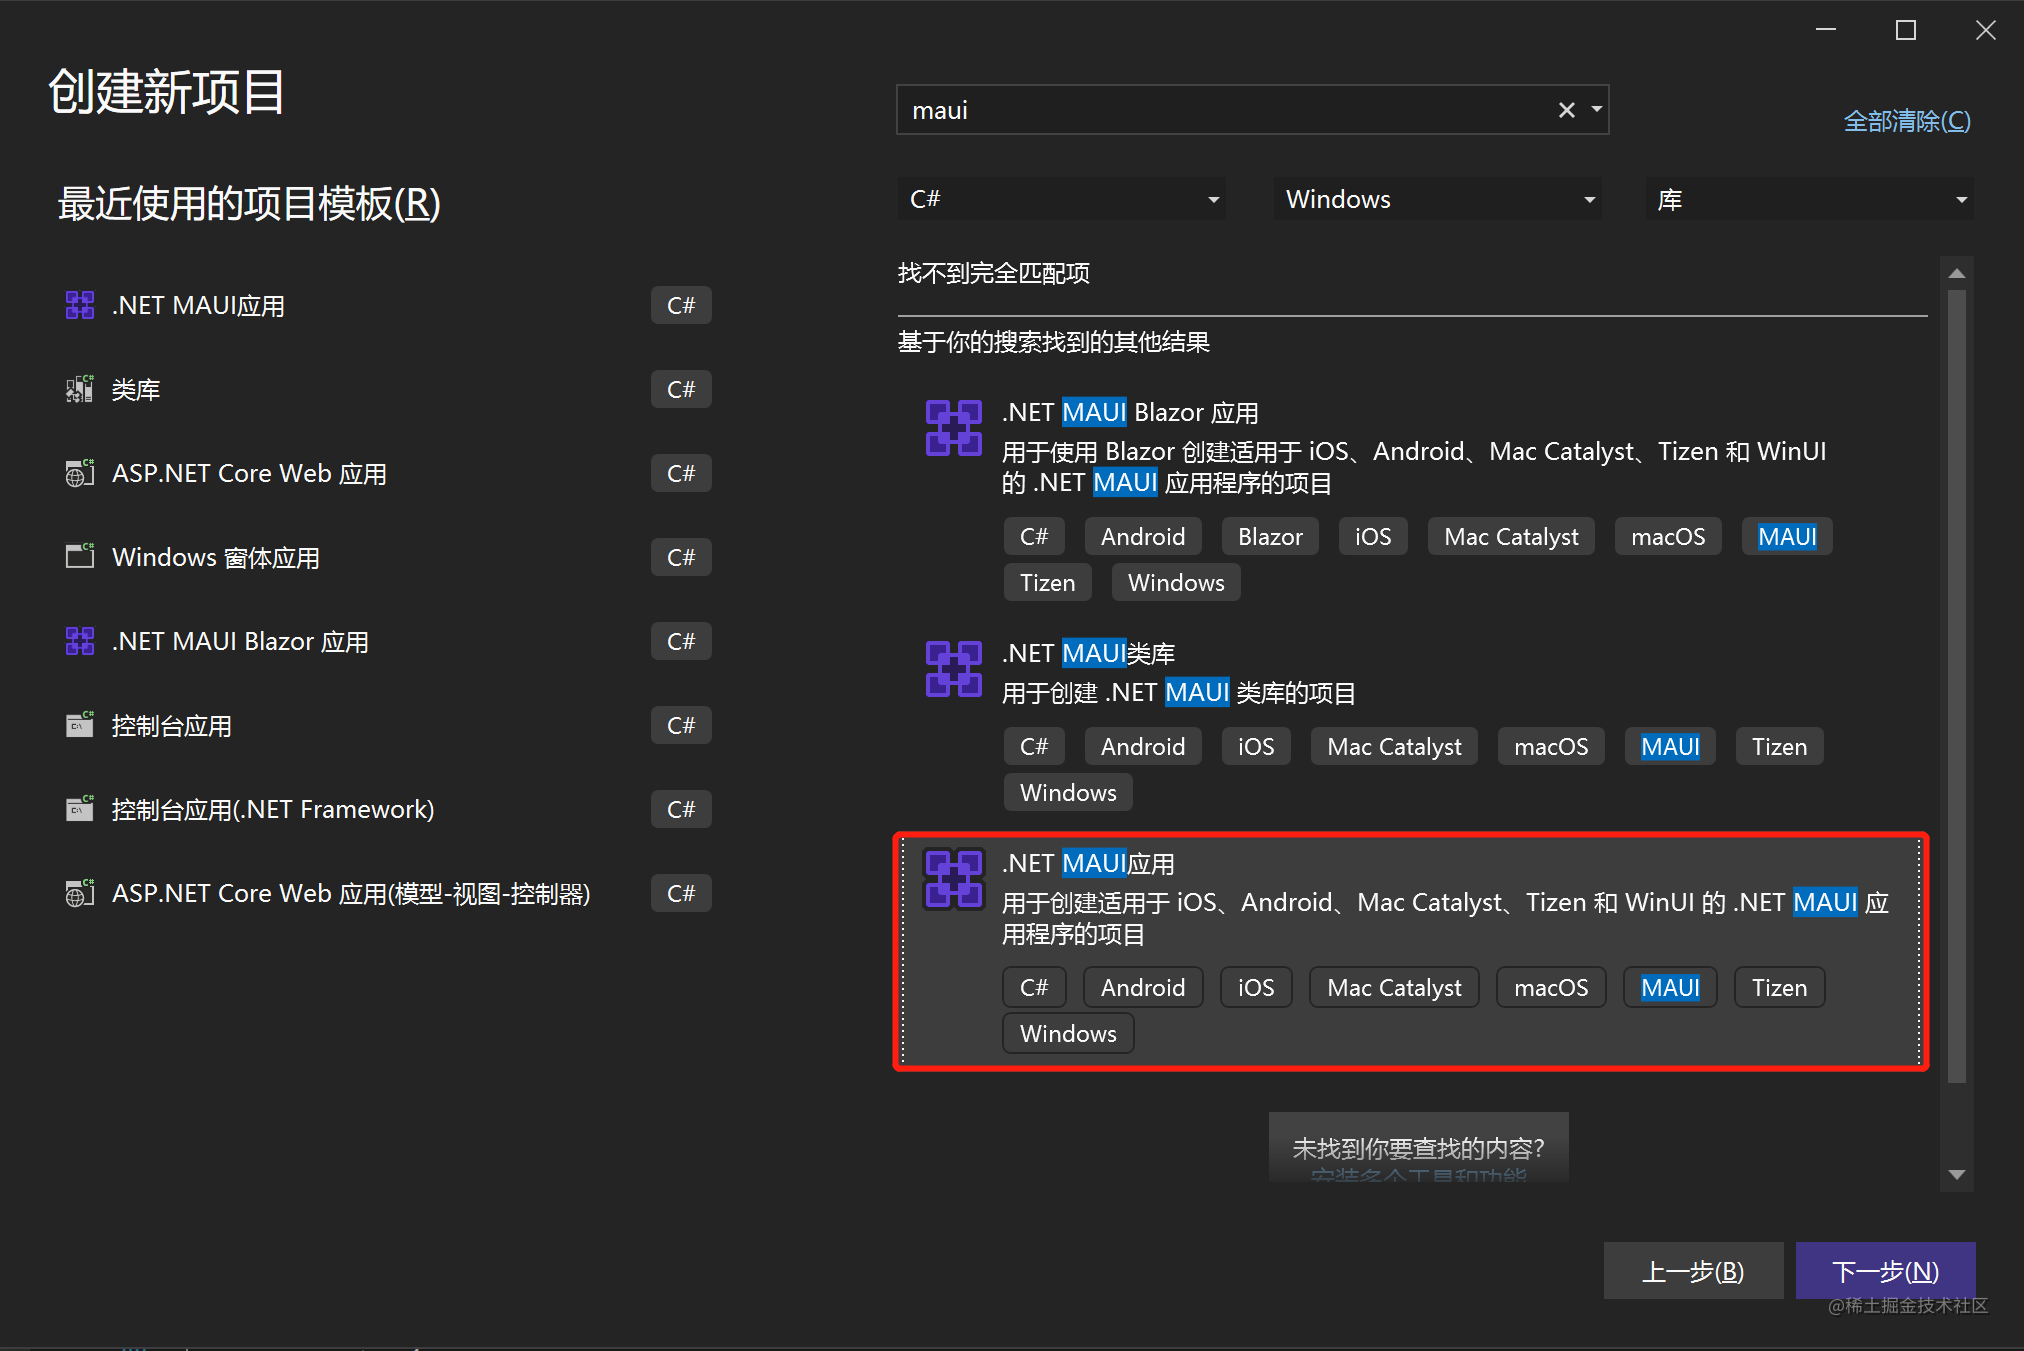Click the C# badge beside 类库
This screenshot has height=1351, width=2024.
681,389
